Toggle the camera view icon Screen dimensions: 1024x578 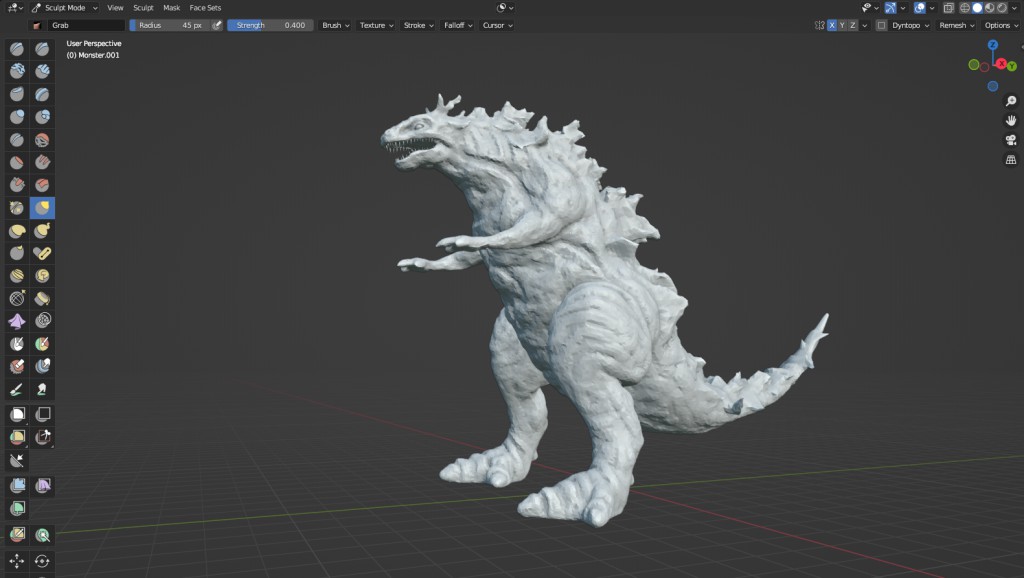point(1011,140)
